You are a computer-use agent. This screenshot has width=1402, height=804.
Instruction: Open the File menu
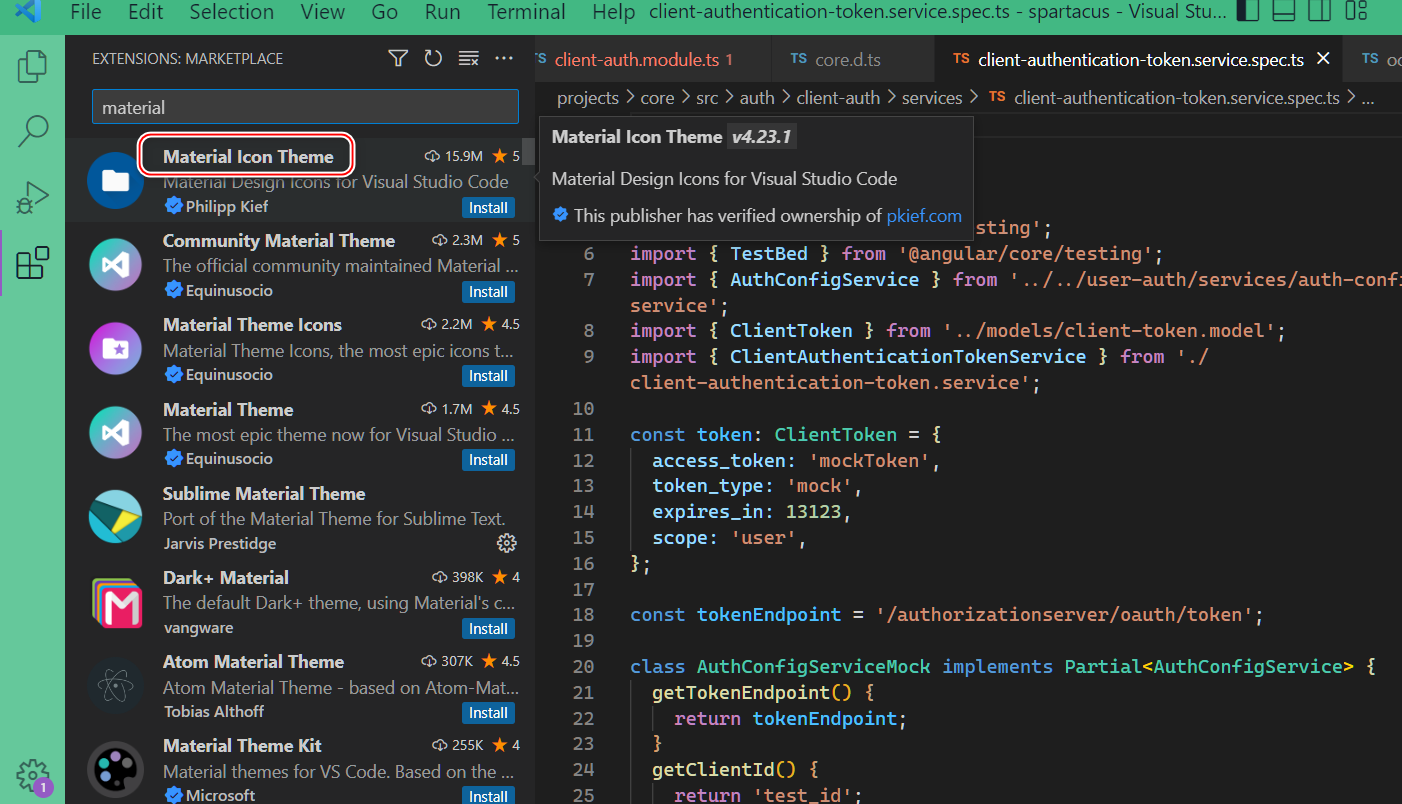pos(86,12)
